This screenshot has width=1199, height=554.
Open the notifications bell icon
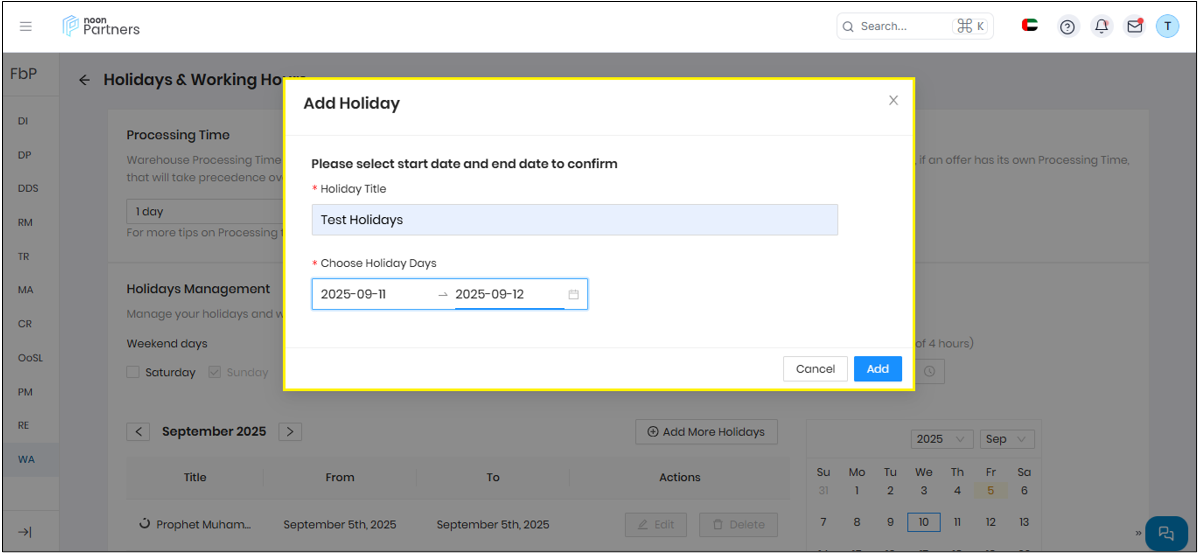pos(1101,27)
